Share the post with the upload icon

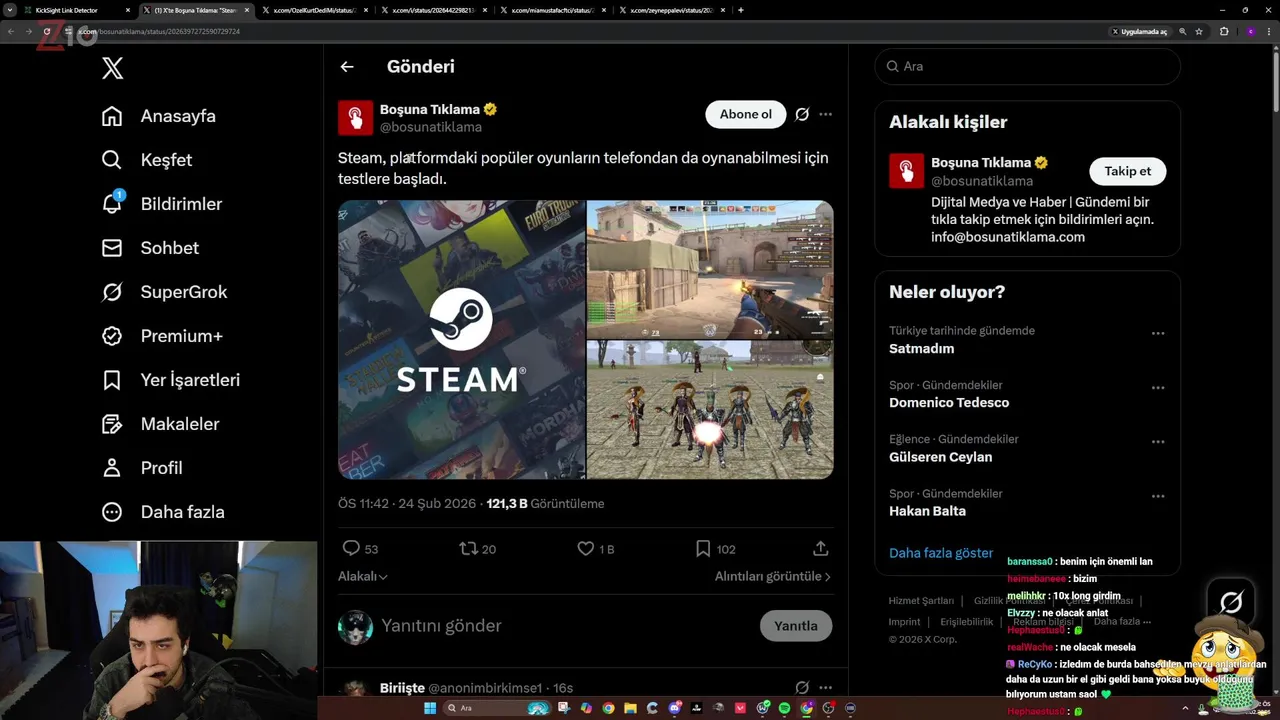pos(821,548)
